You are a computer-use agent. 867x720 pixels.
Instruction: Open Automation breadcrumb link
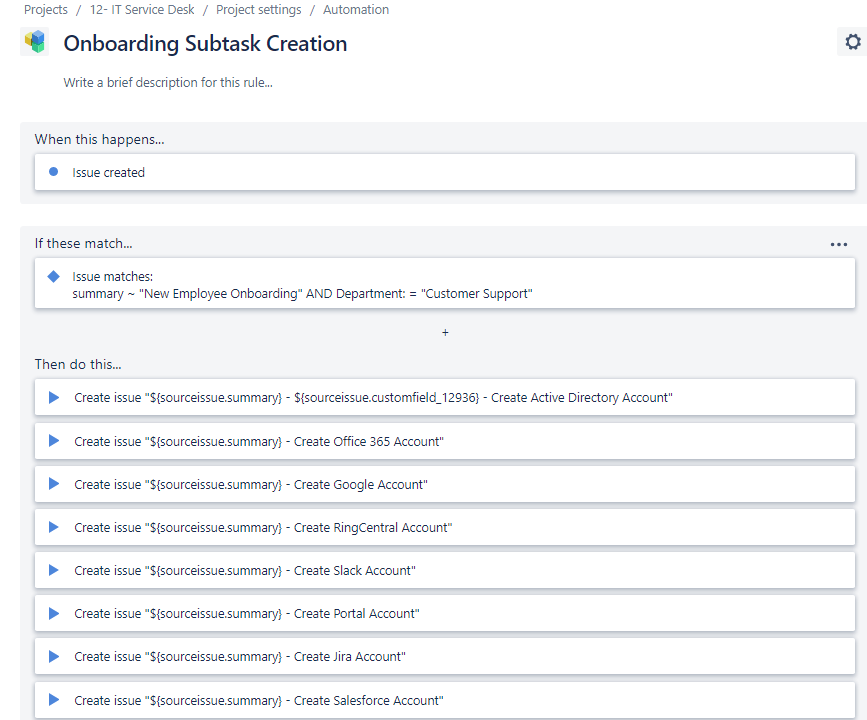coord(356,10)
